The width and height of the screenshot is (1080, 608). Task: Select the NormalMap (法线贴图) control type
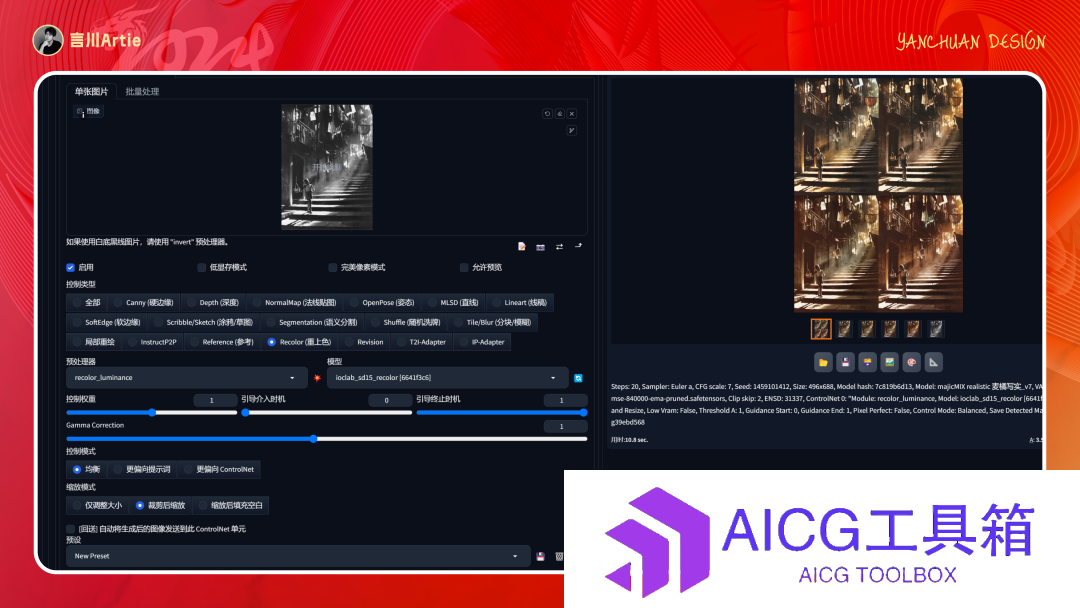294,302
